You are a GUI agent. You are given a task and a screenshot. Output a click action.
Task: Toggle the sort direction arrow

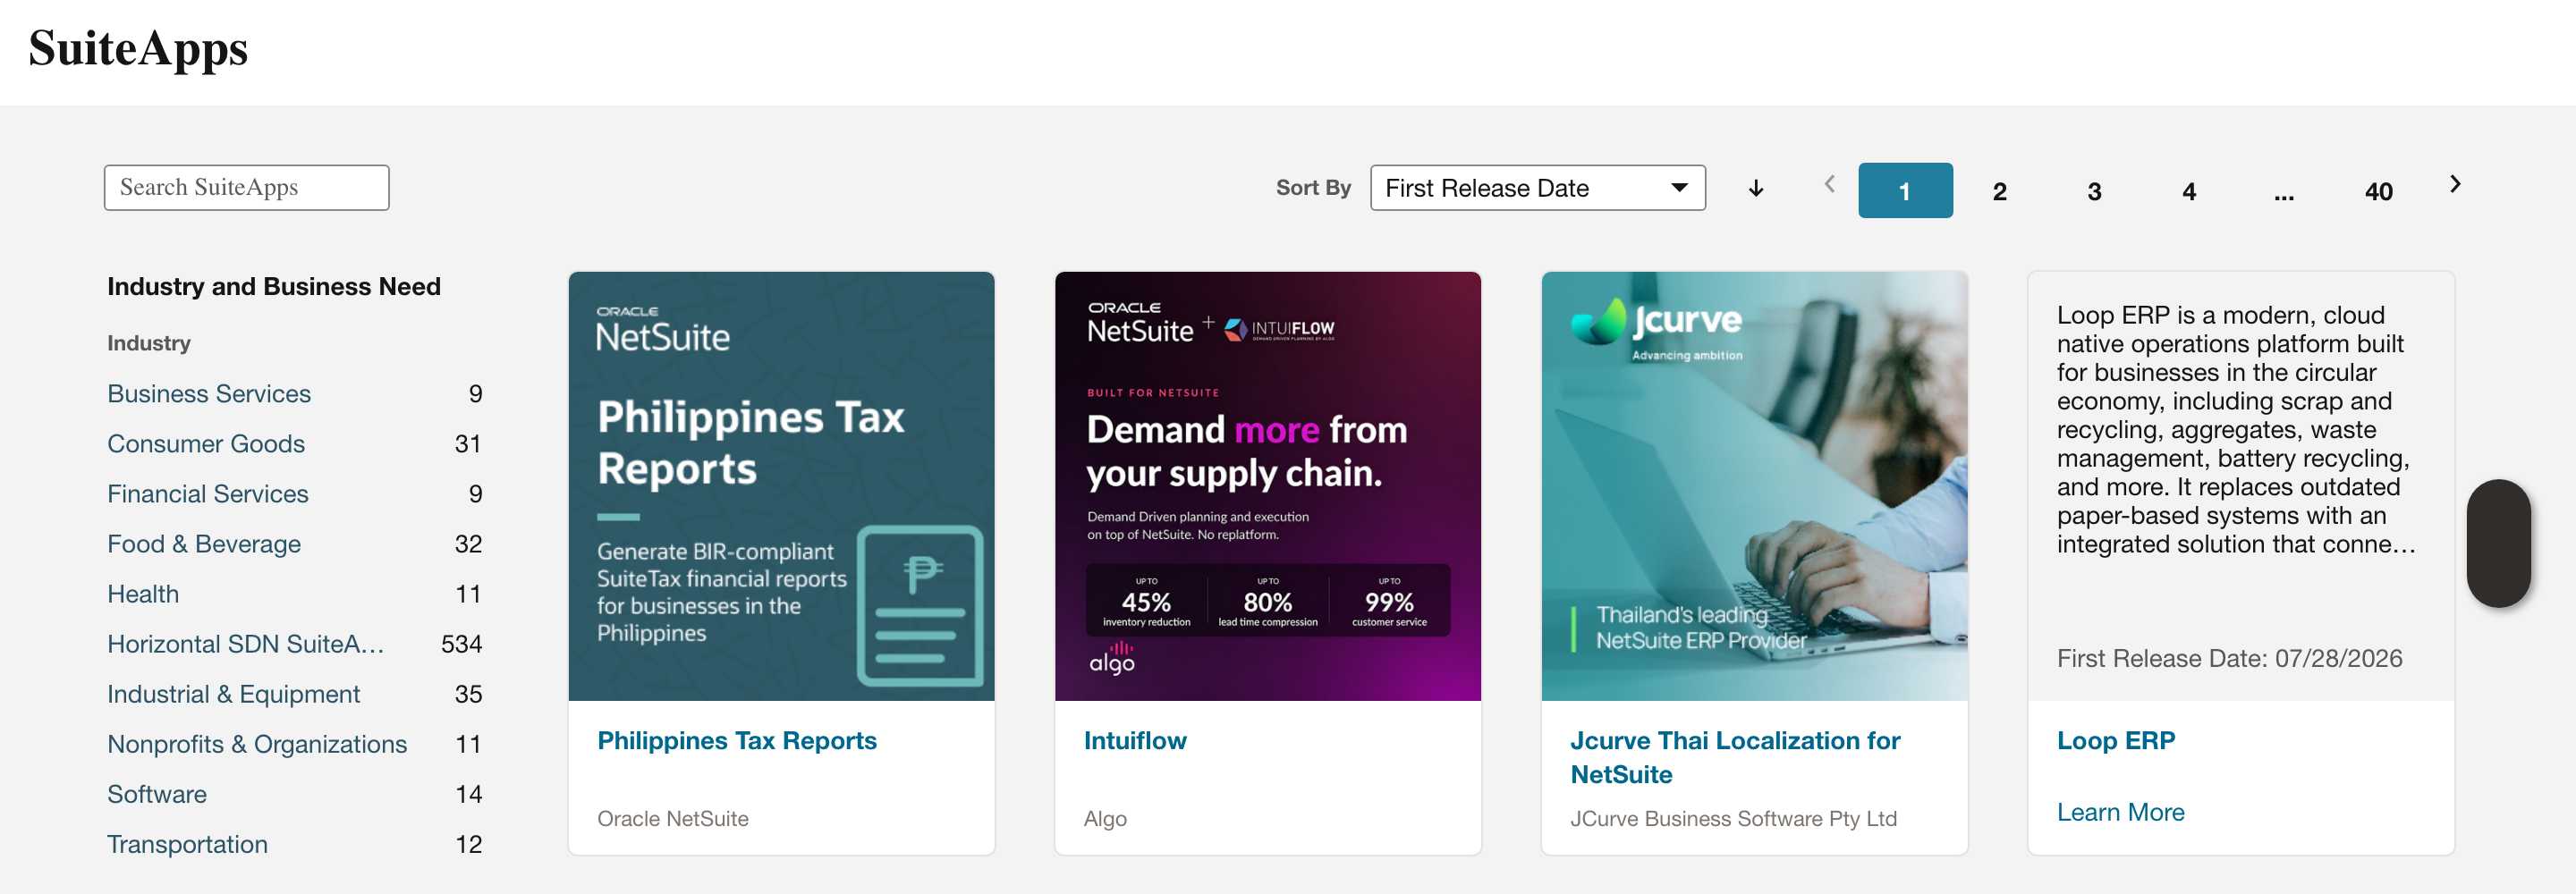pyautogui.click(x=1756, y=188)
